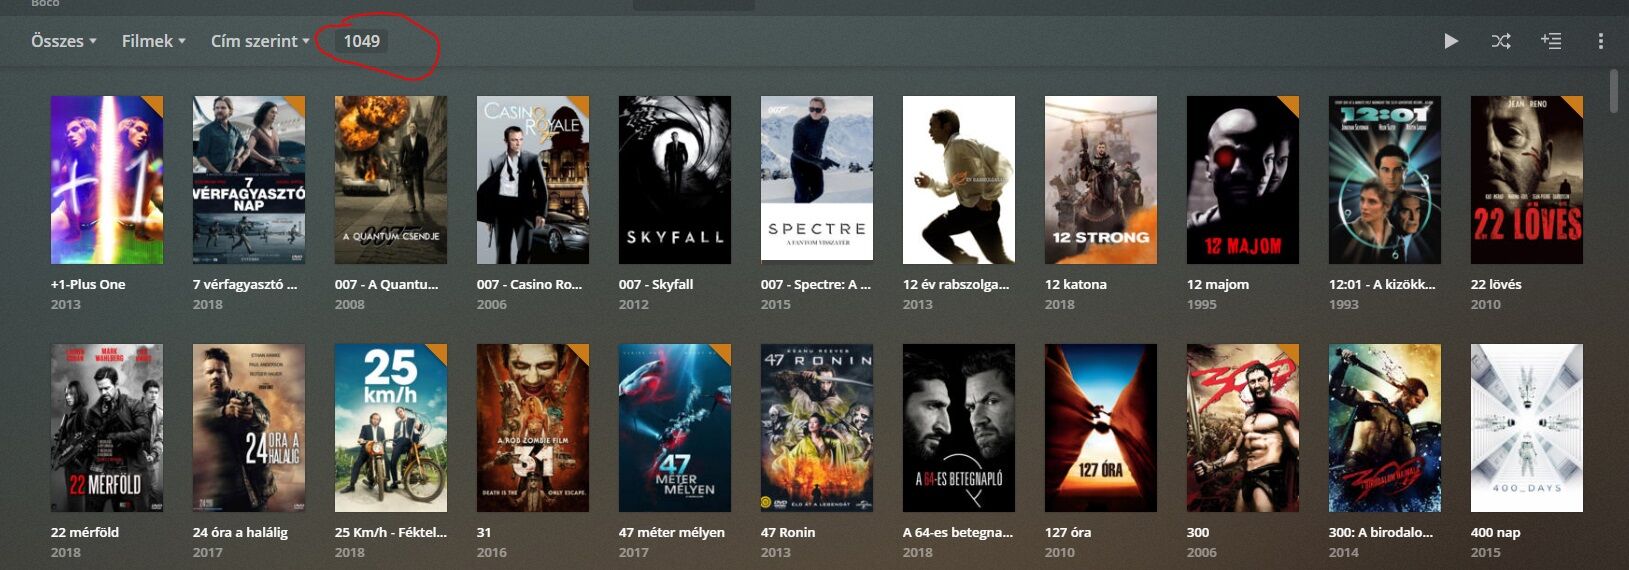Open the Filmek type dropdown

pos(154,41)
